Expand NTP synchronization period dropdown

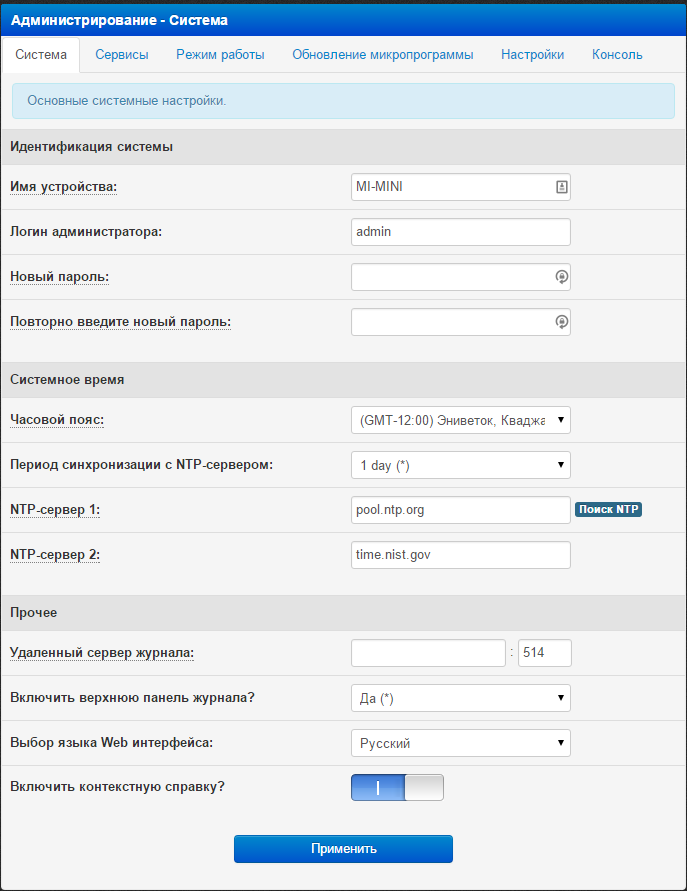click(460, 465)
